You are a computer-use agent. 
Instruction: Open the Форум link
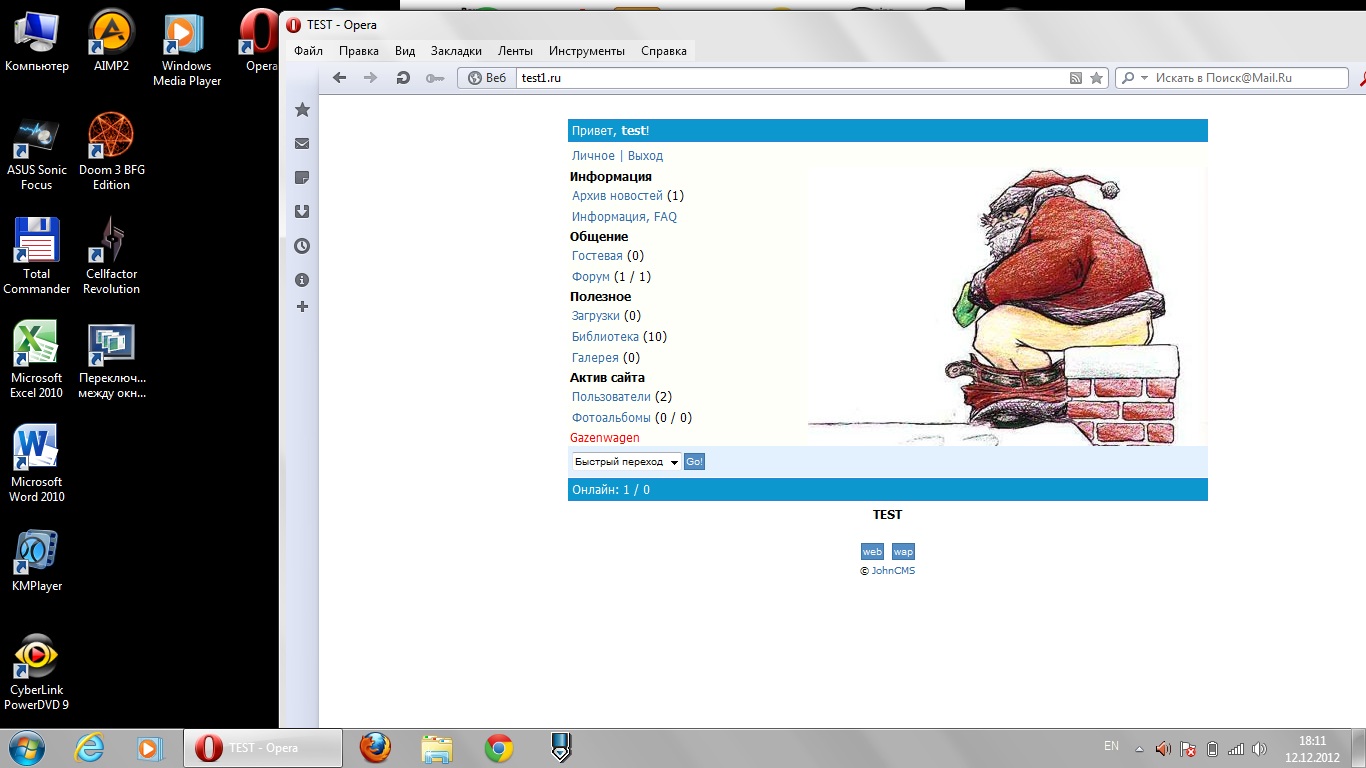(591, 277)
